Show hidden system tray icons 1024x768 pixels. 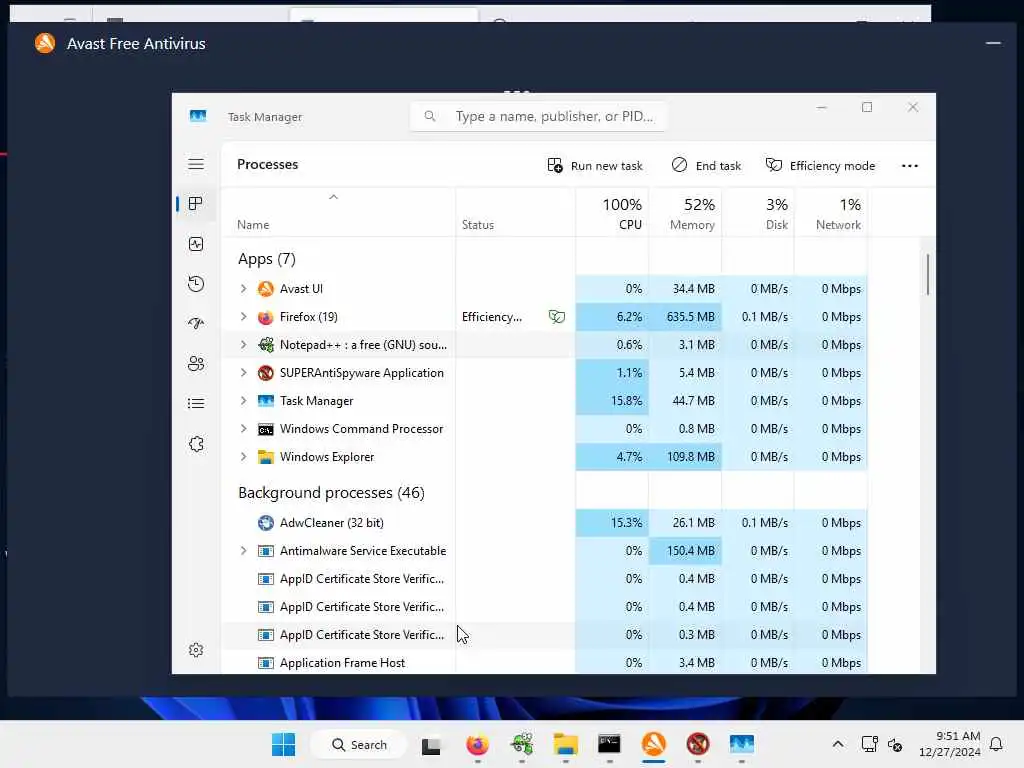[838, 744]
